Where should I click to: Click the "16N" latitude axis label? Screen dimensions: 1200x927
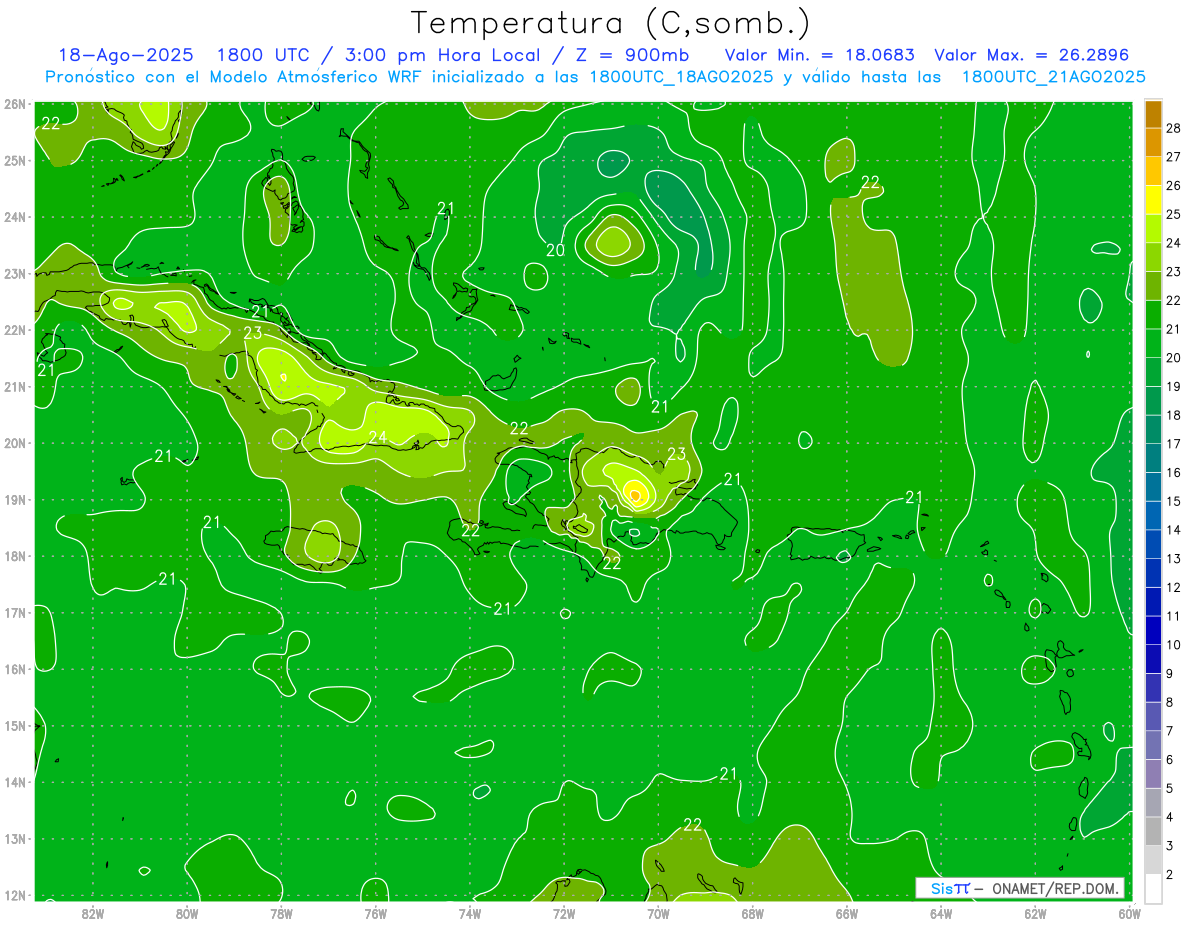click(14, 669)
